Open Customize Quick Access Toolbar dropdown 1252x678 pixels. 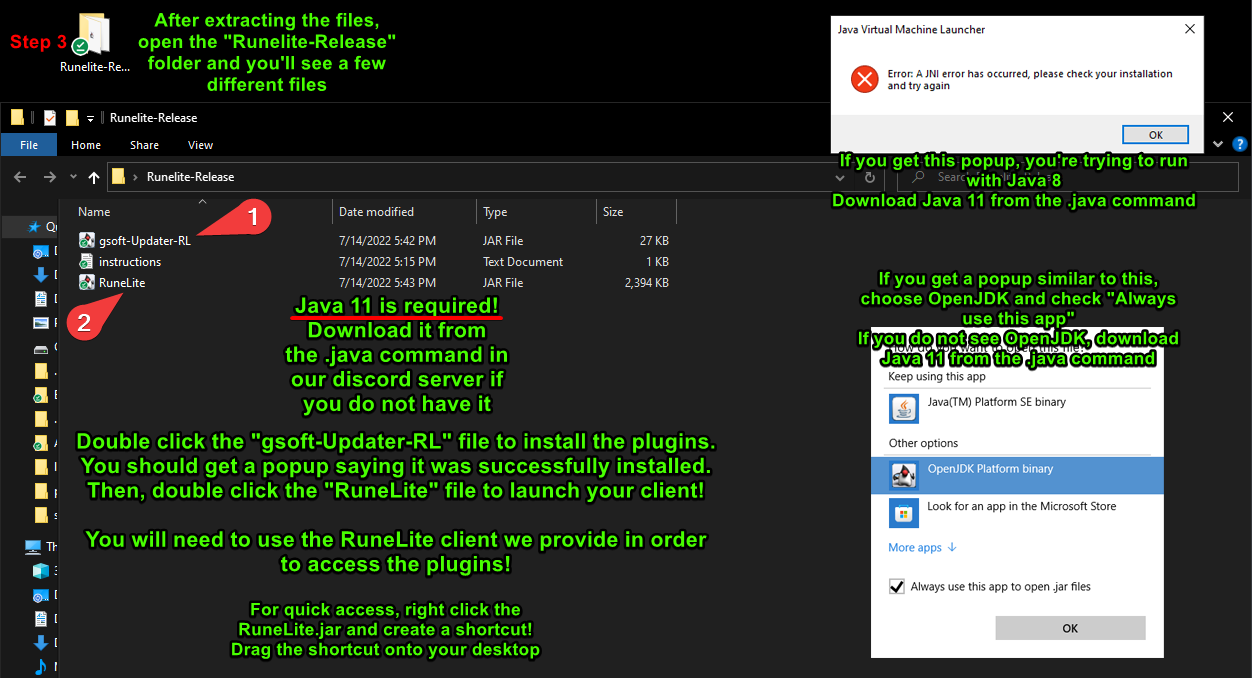[x=90, y=118]
